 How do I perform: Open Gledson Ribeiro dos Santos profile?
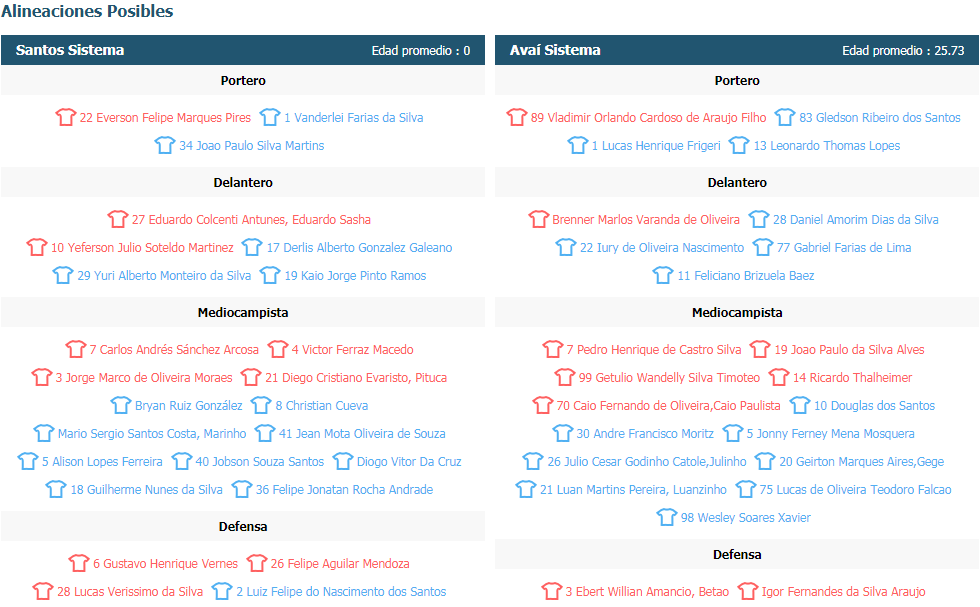pos(880,118)
